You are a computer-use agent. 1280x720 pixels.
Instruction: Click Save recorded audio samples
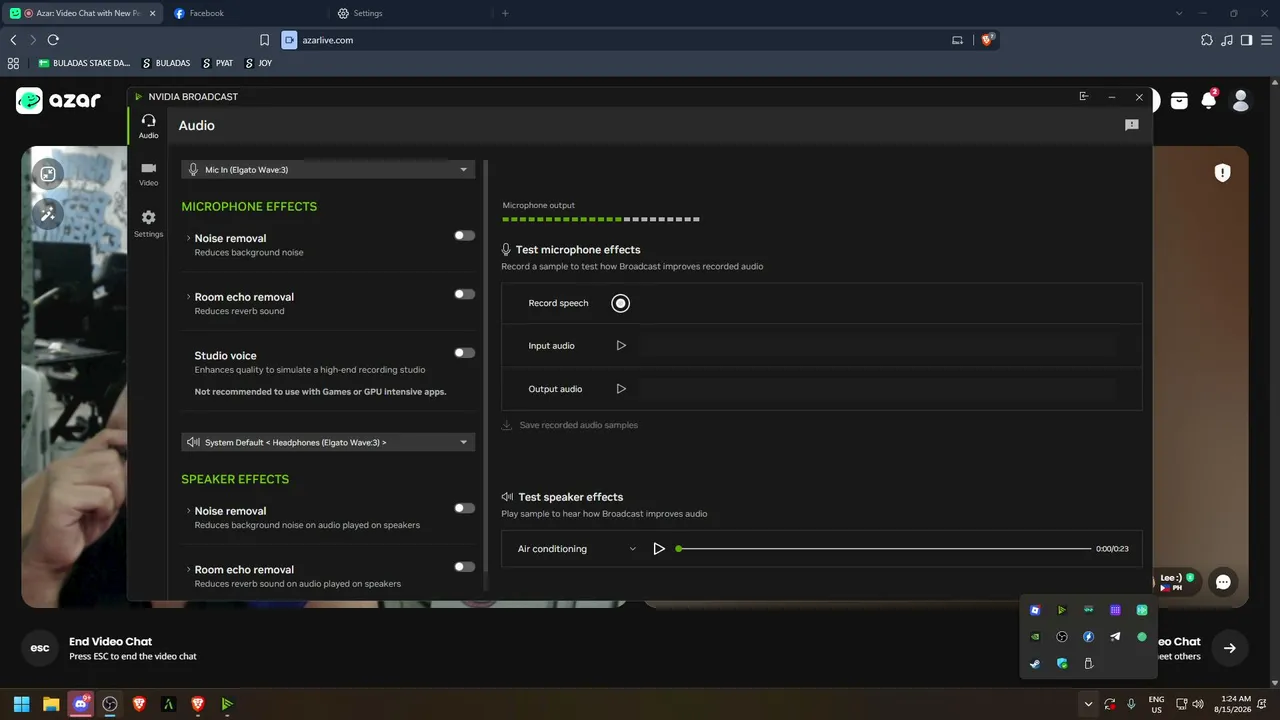tap(570, 425)
